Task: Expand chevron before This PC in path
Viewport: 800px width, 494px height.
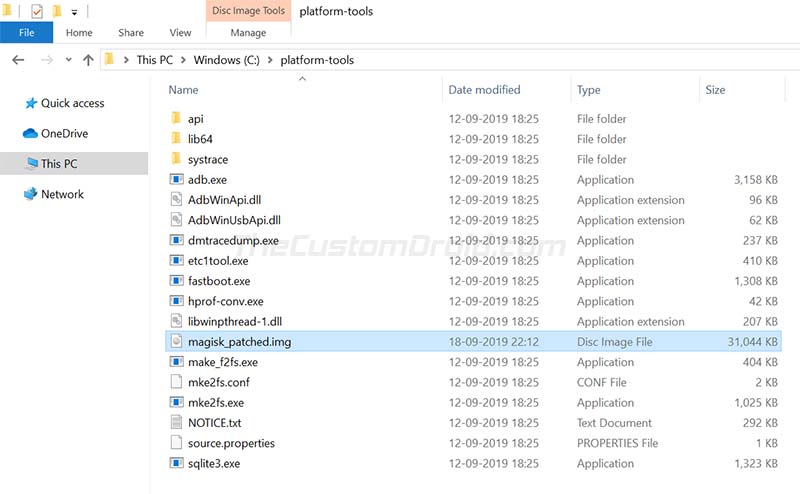Action: tap(126, 60)
